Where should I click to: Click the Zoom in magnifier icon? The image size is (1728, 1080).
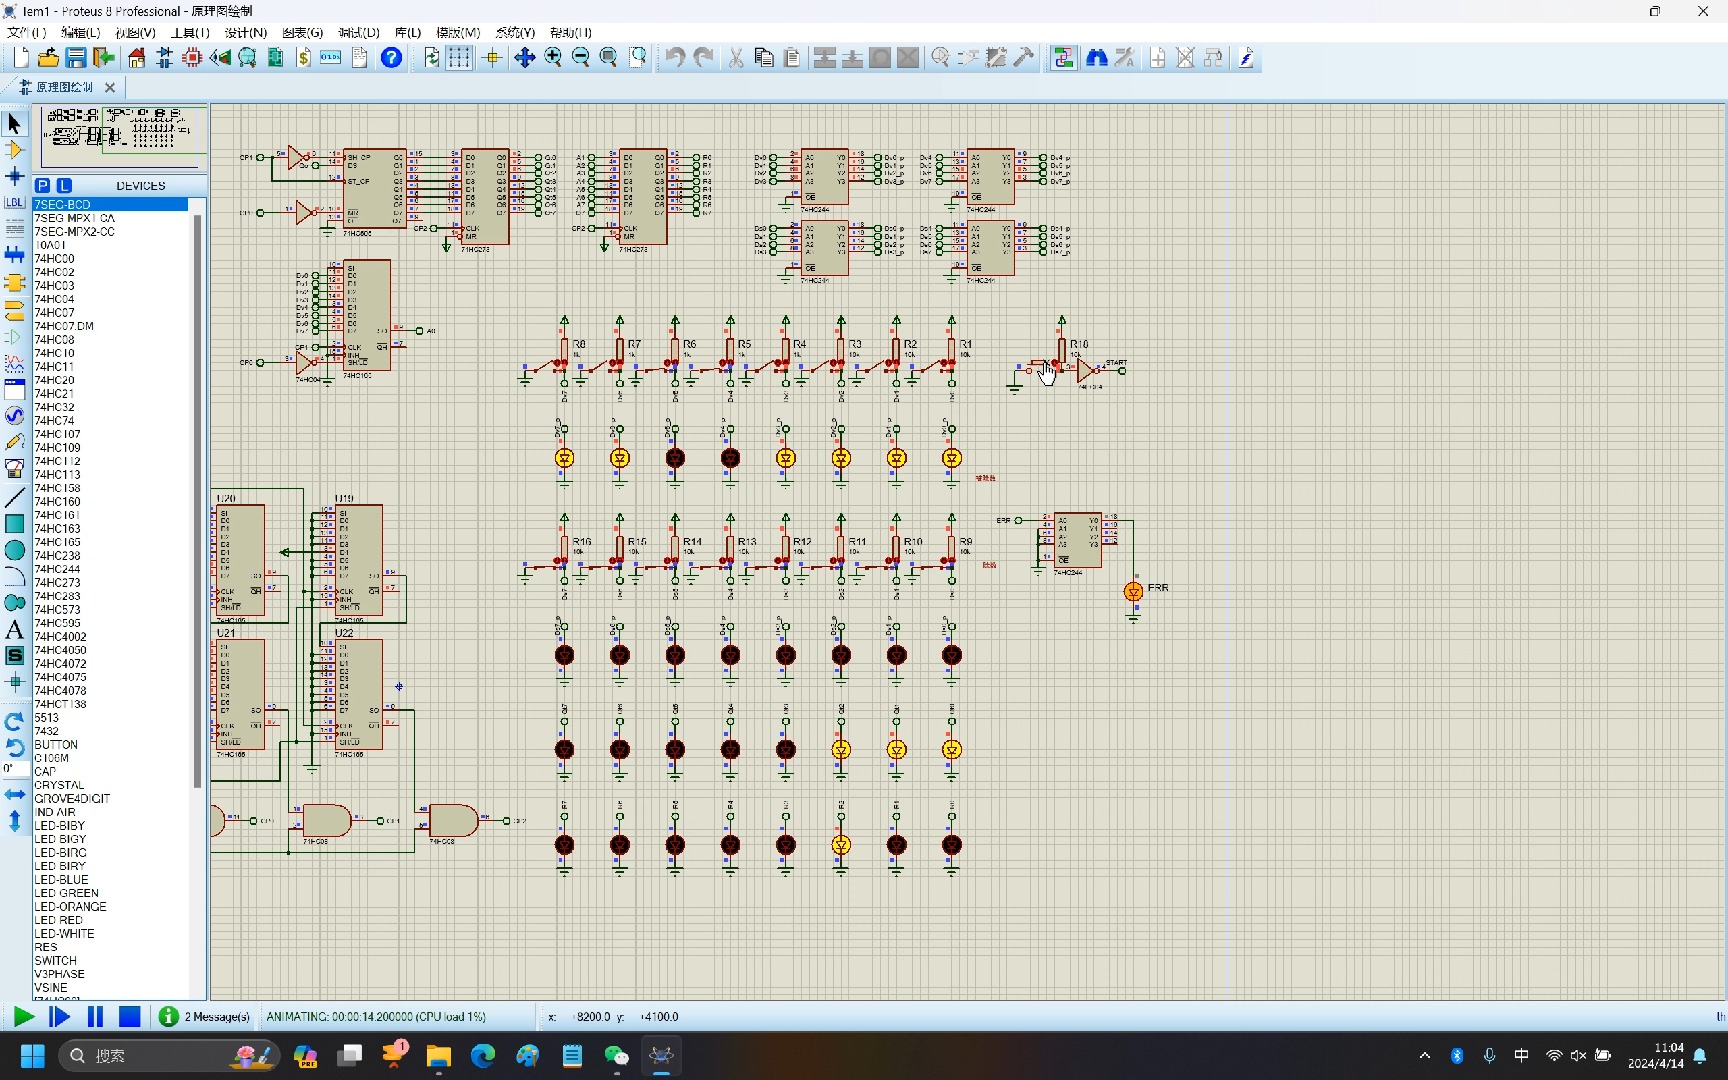click(x=553, y=58)
